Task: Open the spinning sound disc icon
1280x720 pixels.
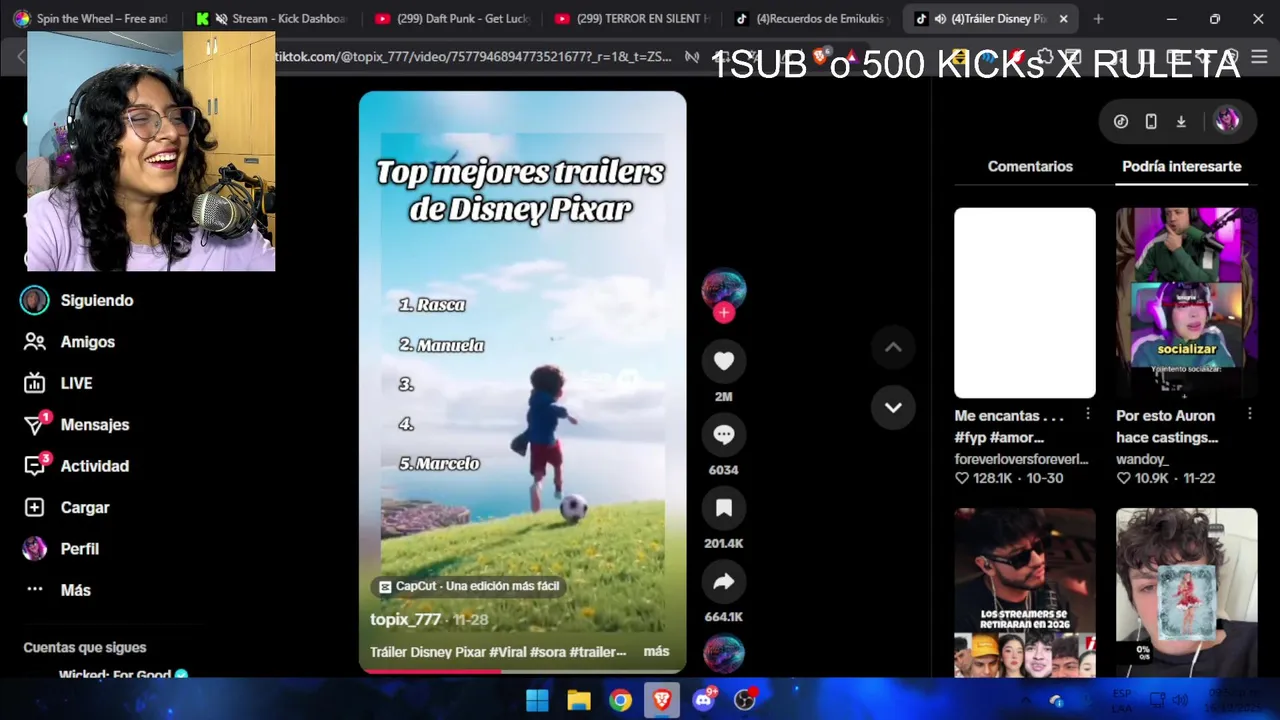Action: point(724,654)
